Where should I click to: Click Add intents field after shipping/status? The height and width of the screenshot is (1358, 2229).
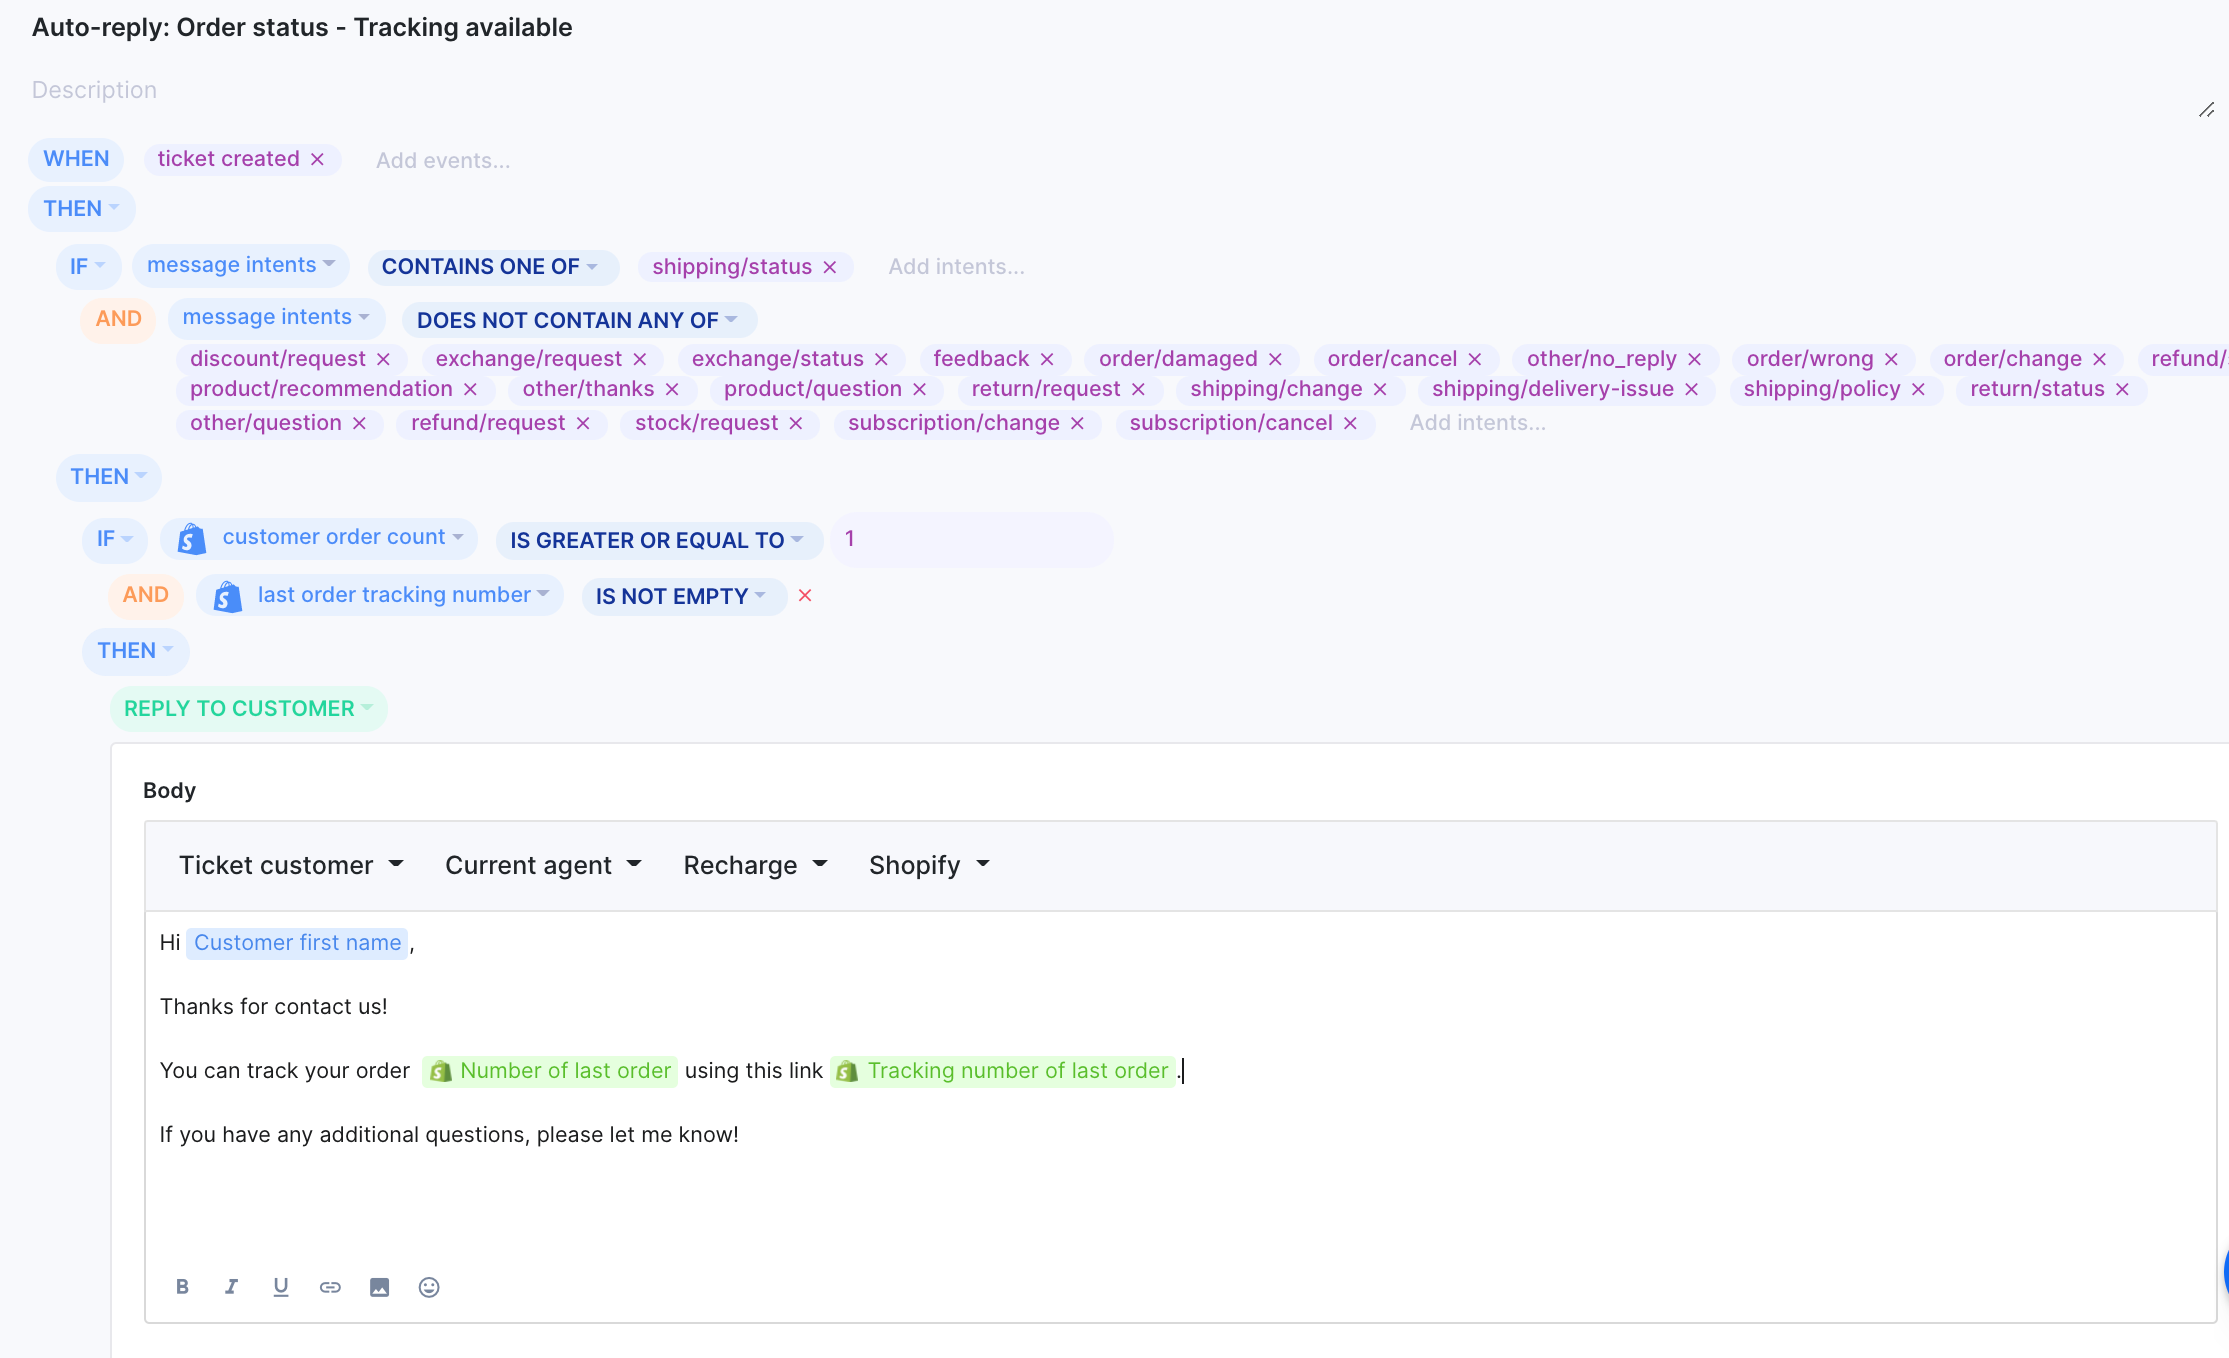tap(956, 267)
